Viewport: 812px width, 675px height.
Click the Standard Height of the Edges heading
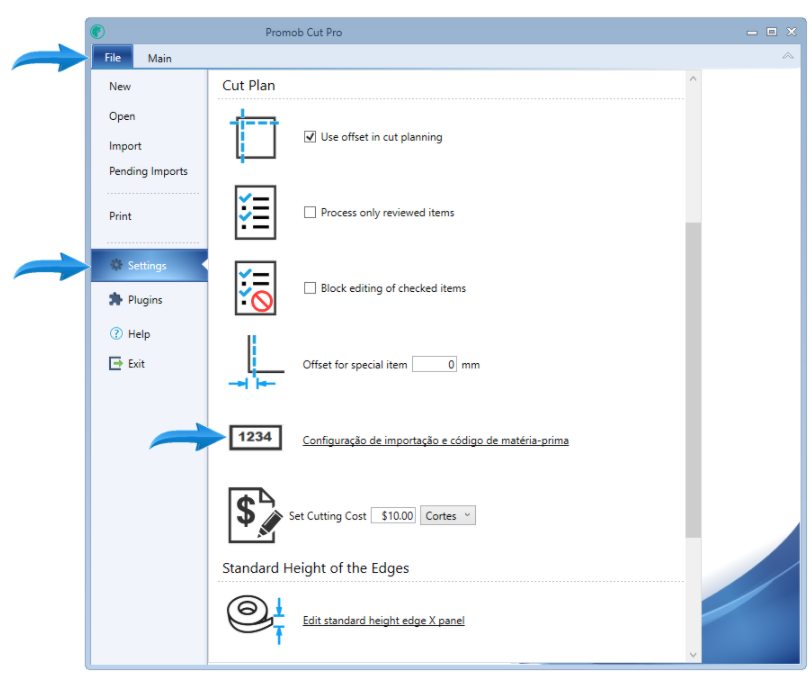pyautogui.click(x=315, y=568)
